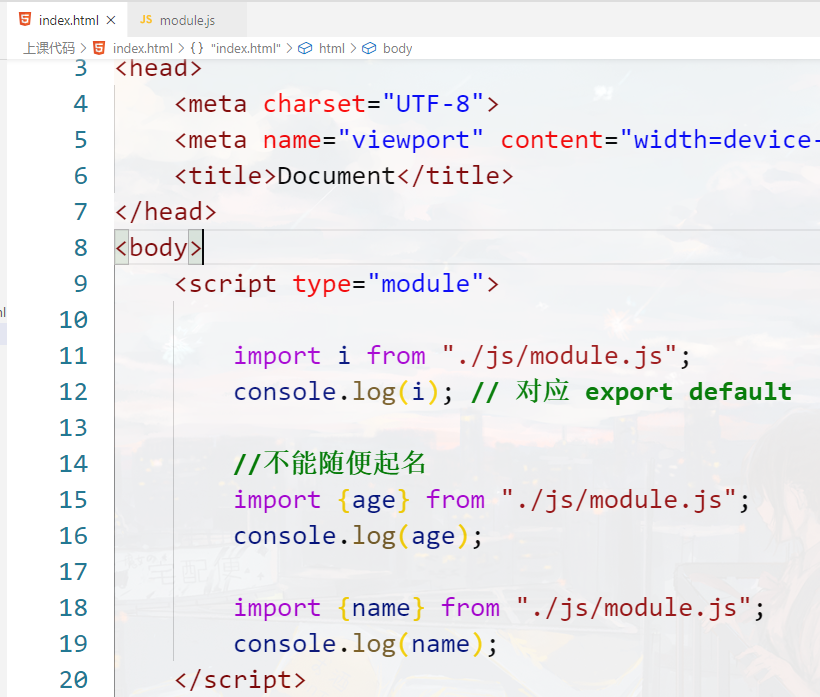
Task: Click the 对应 export default comment
Action: coord(631,392)
